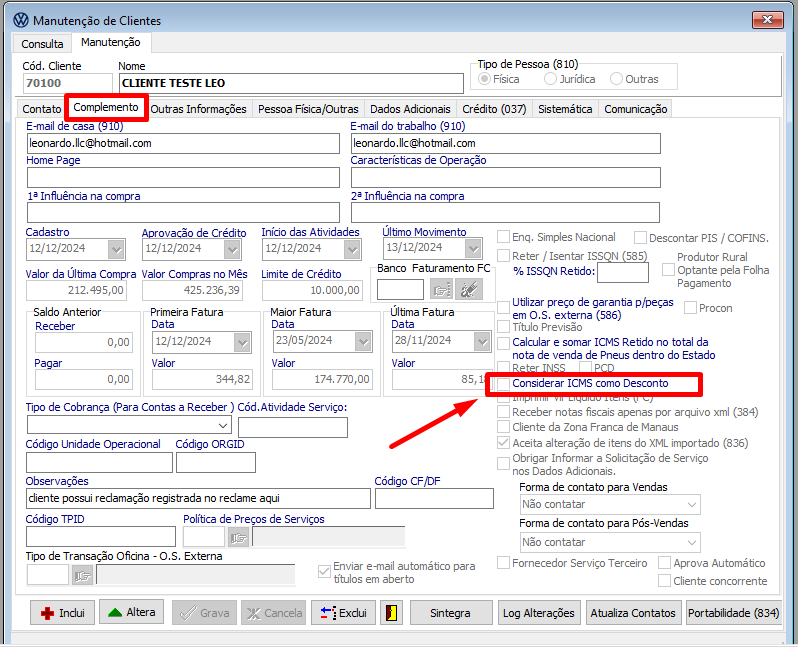Image resolution: width=798 pixels, height=647 pixels.
Task: Open the Comunicação tab
Action: coord(636,109)
